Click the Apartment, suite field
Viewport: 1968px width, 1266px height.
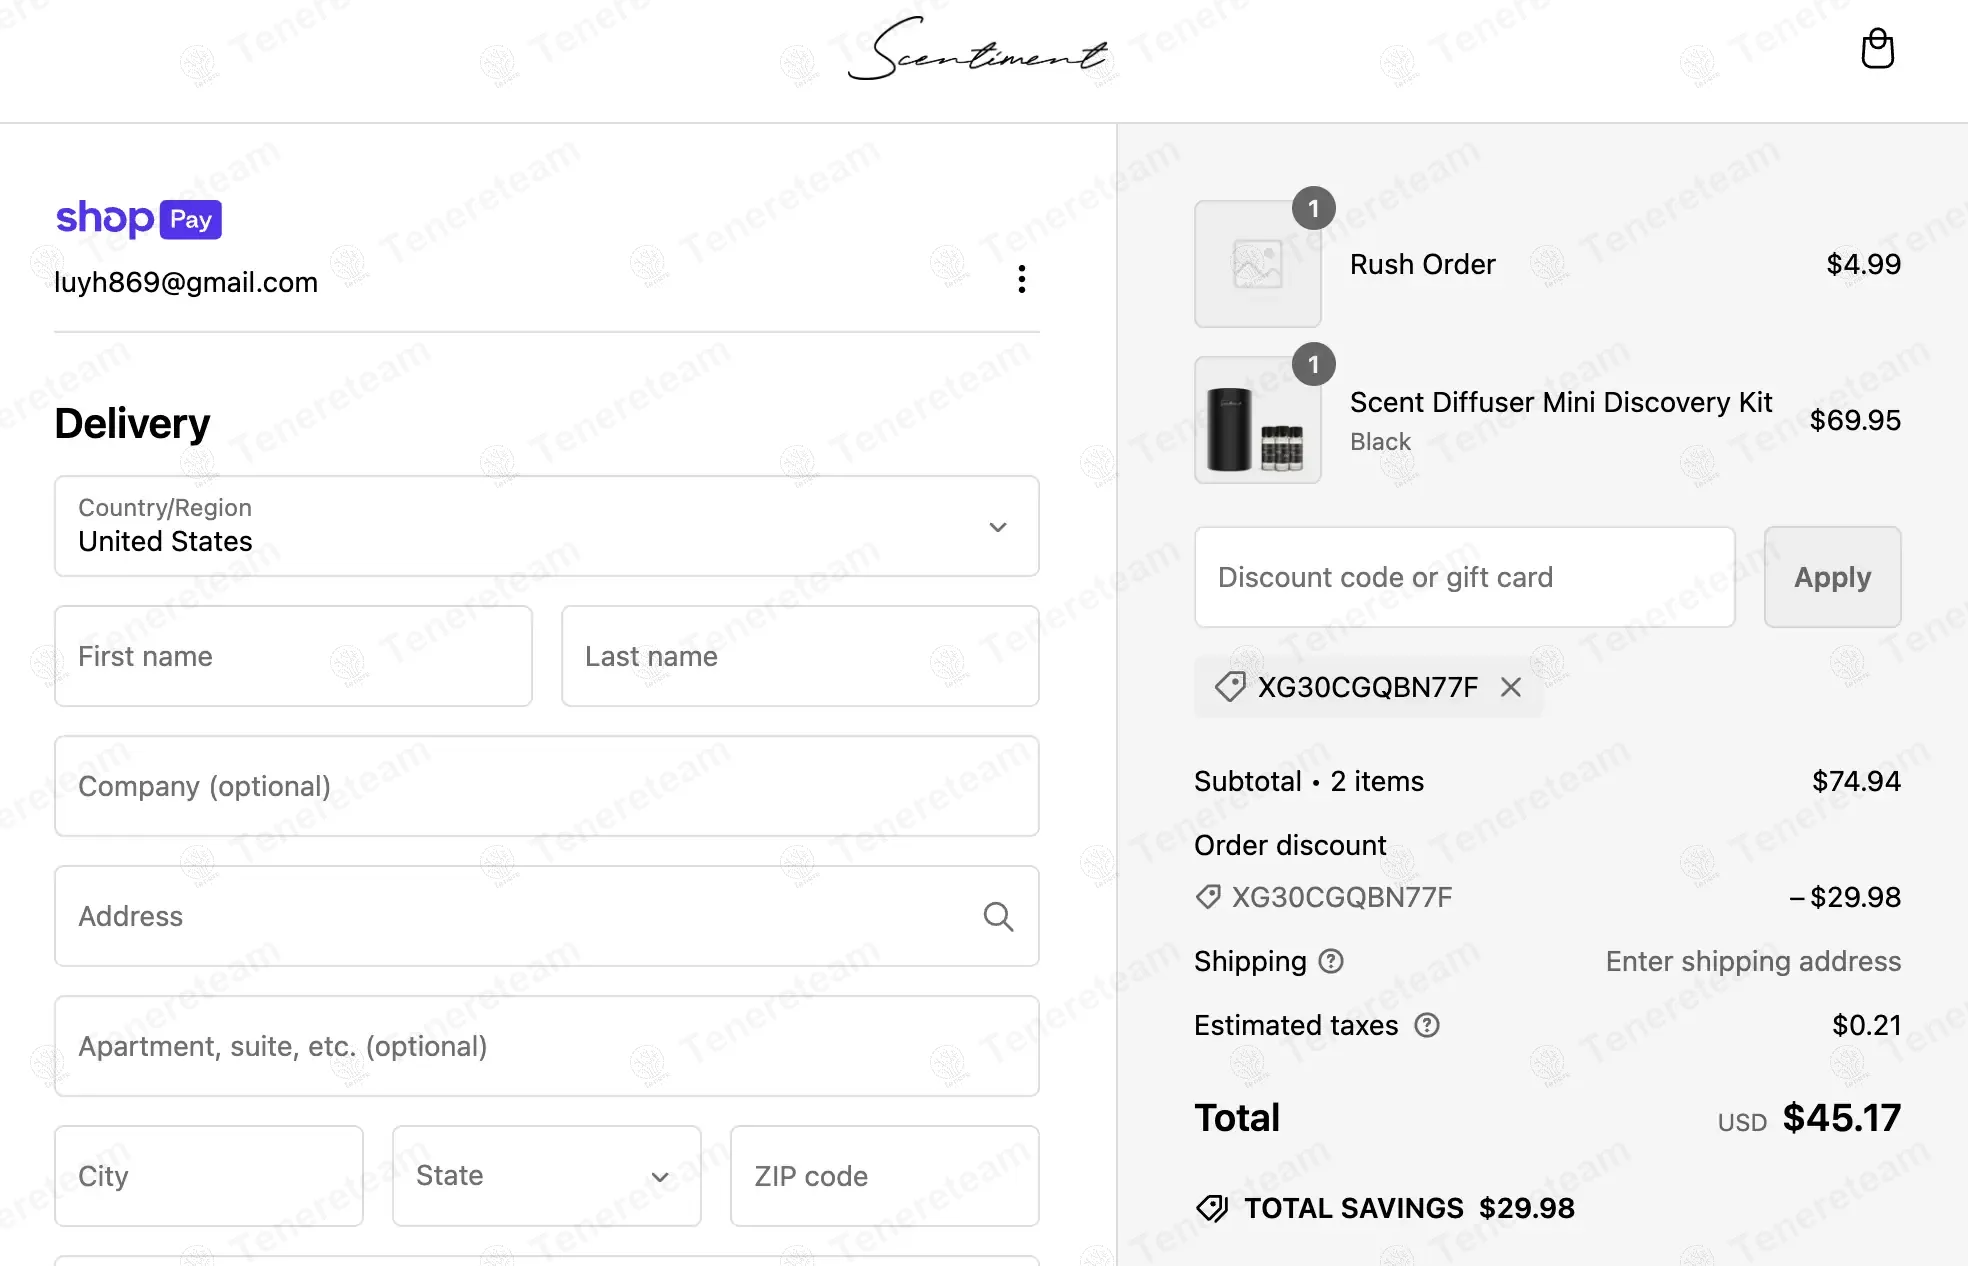tap(546, 1046)
